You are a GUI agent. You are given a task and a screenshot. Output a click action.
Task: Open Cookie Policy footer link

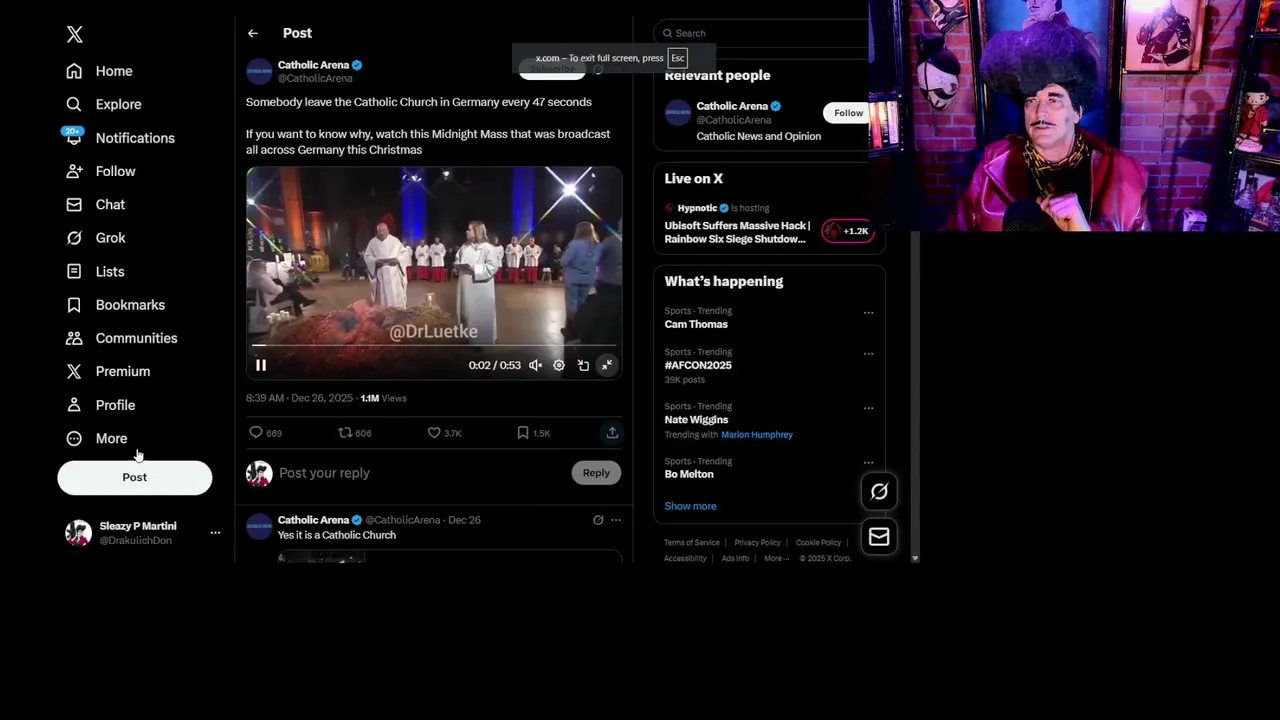click(x=818, y=543)
